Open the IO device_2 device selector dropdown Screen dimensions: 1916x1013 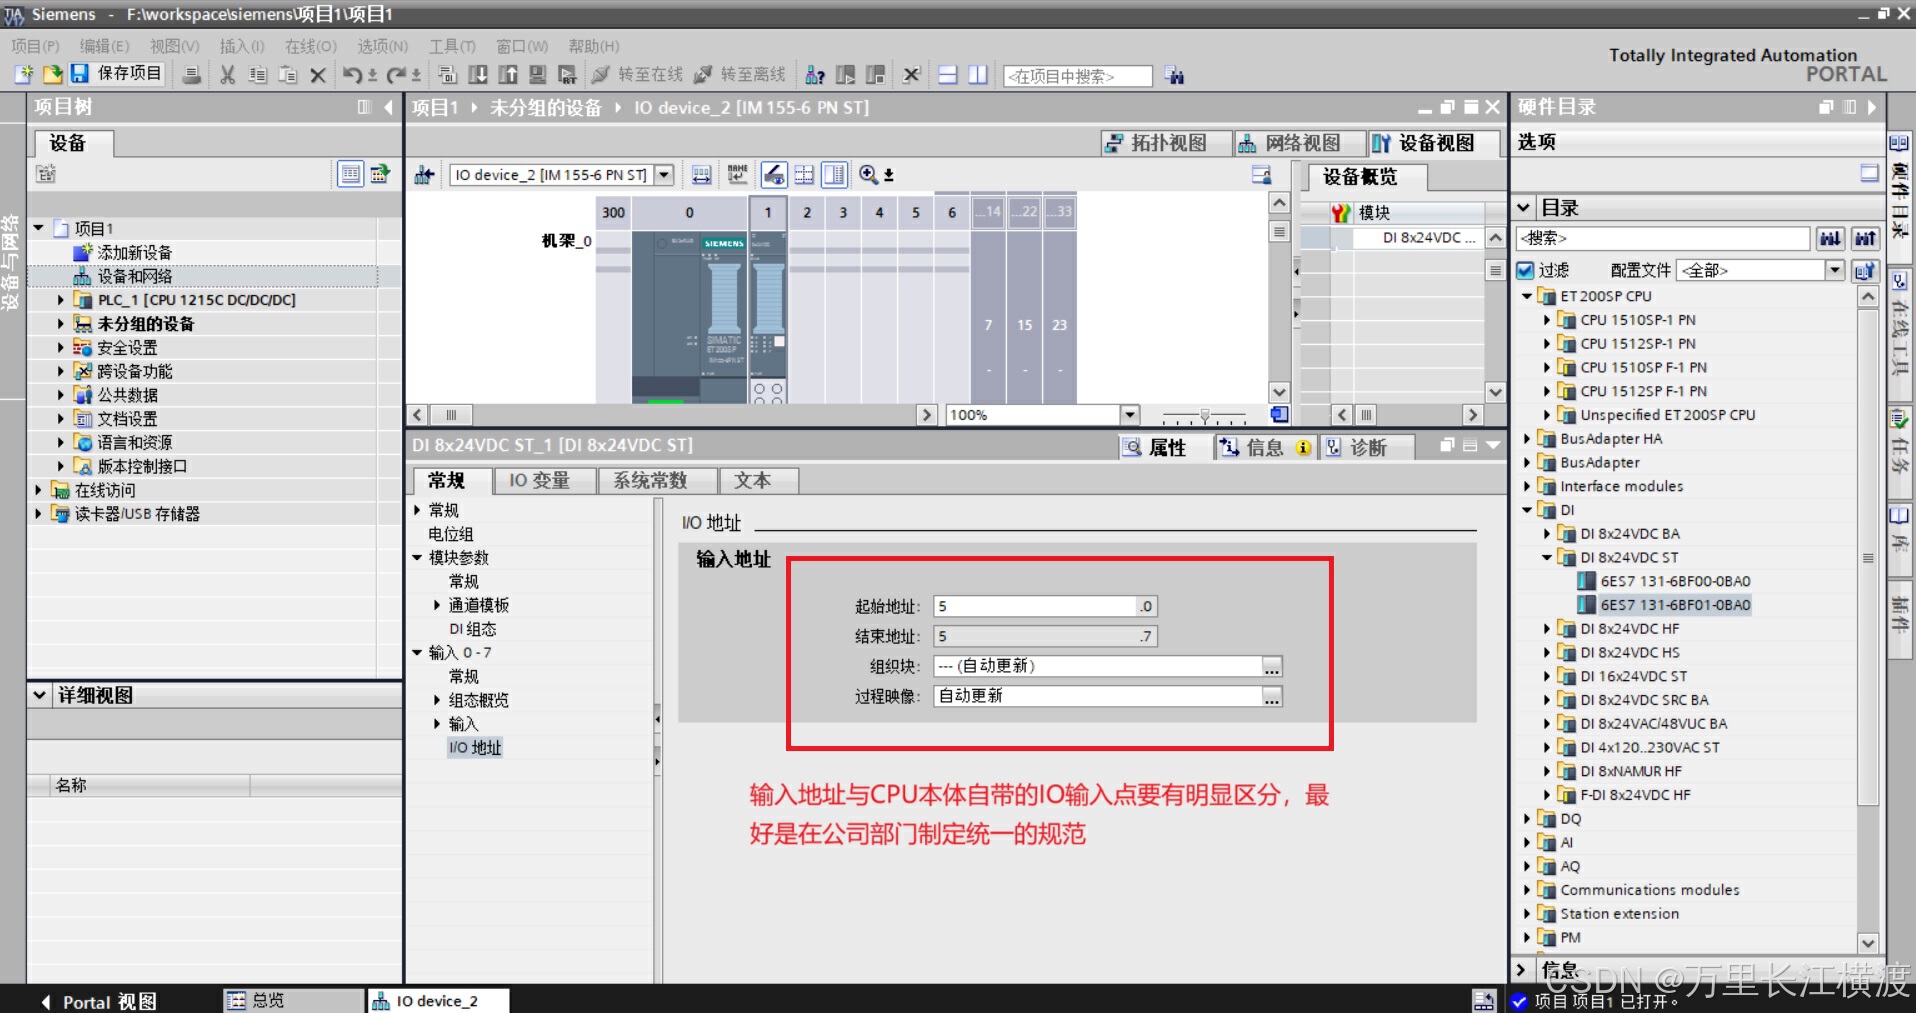point(664,175)
